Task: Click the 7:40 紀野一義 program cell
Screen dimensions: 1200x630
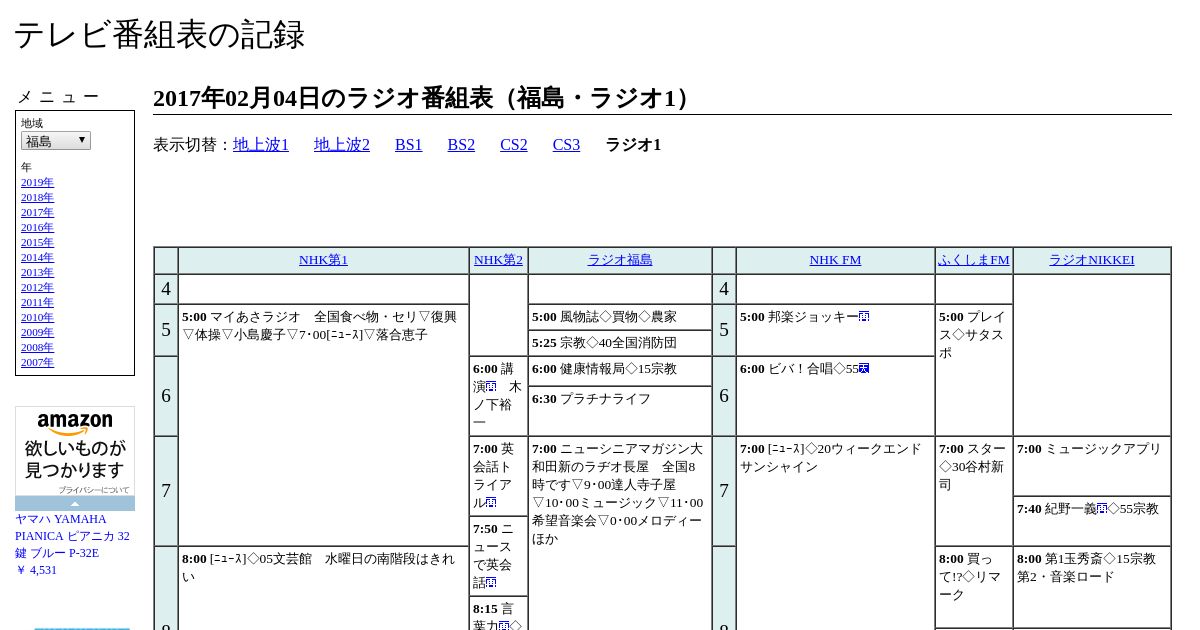Action: coord(1092,521)
